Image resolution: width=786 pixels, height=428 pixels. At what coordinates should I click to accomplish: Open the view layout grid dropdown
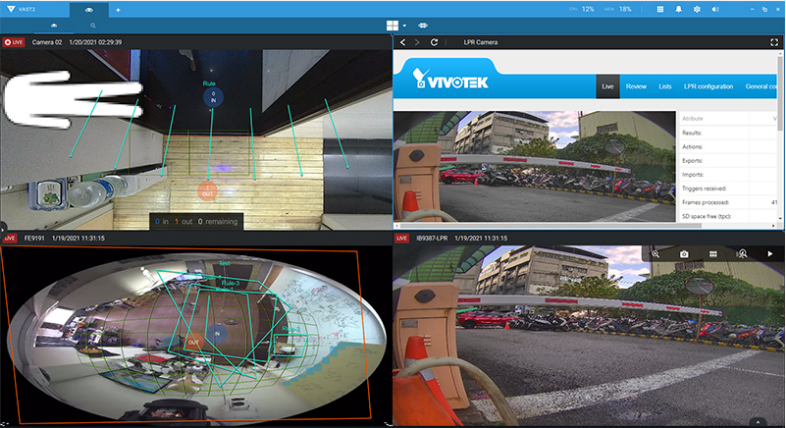pos(396,24)
